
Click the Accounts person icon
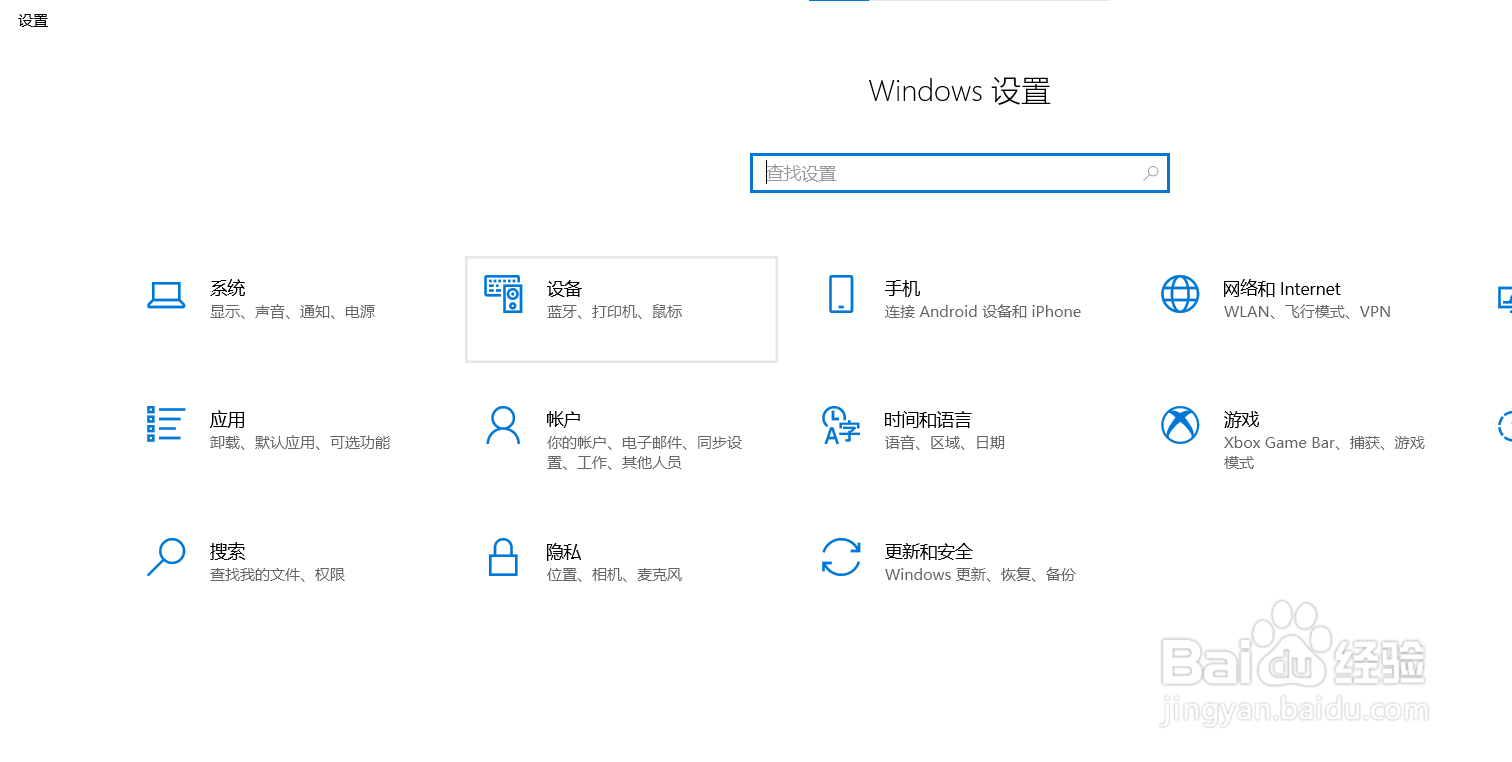pos(503,425)
